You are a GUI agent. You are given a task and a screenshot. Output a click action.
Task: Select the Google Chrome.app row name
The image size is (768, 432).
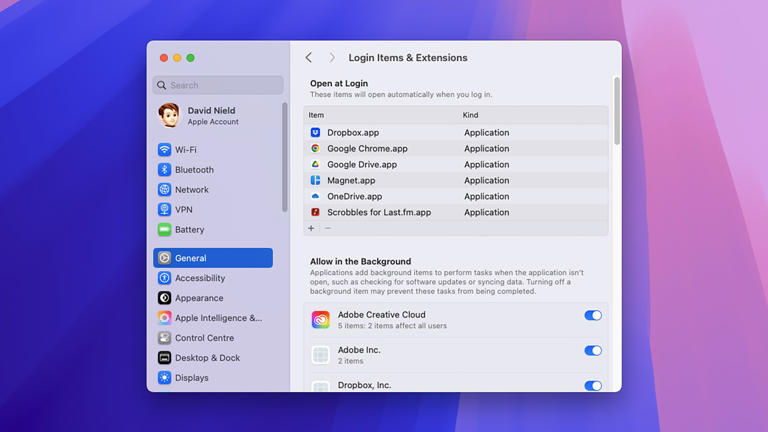coord(367,148)
